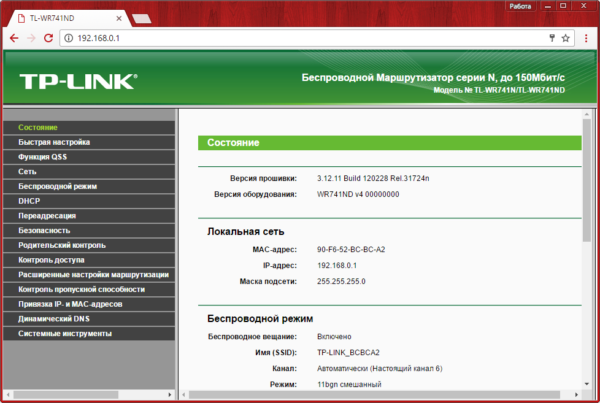This screenshot has width=600, height=403.
Task: Open the Сеть menu item
Action: (89, 171)
